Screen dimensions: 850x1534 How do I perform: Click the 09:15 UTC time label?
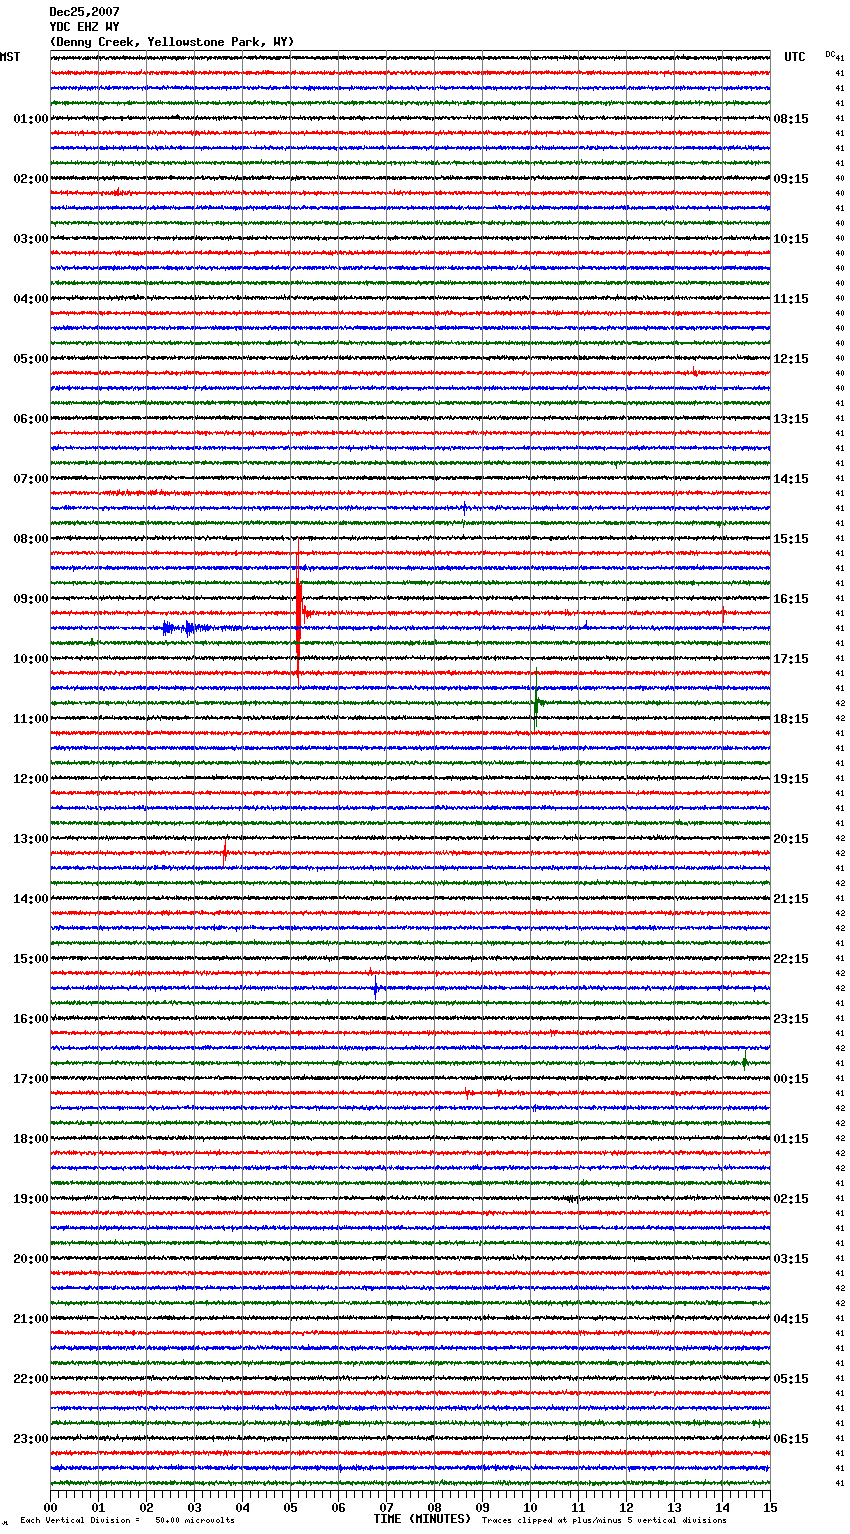point(791,179)
